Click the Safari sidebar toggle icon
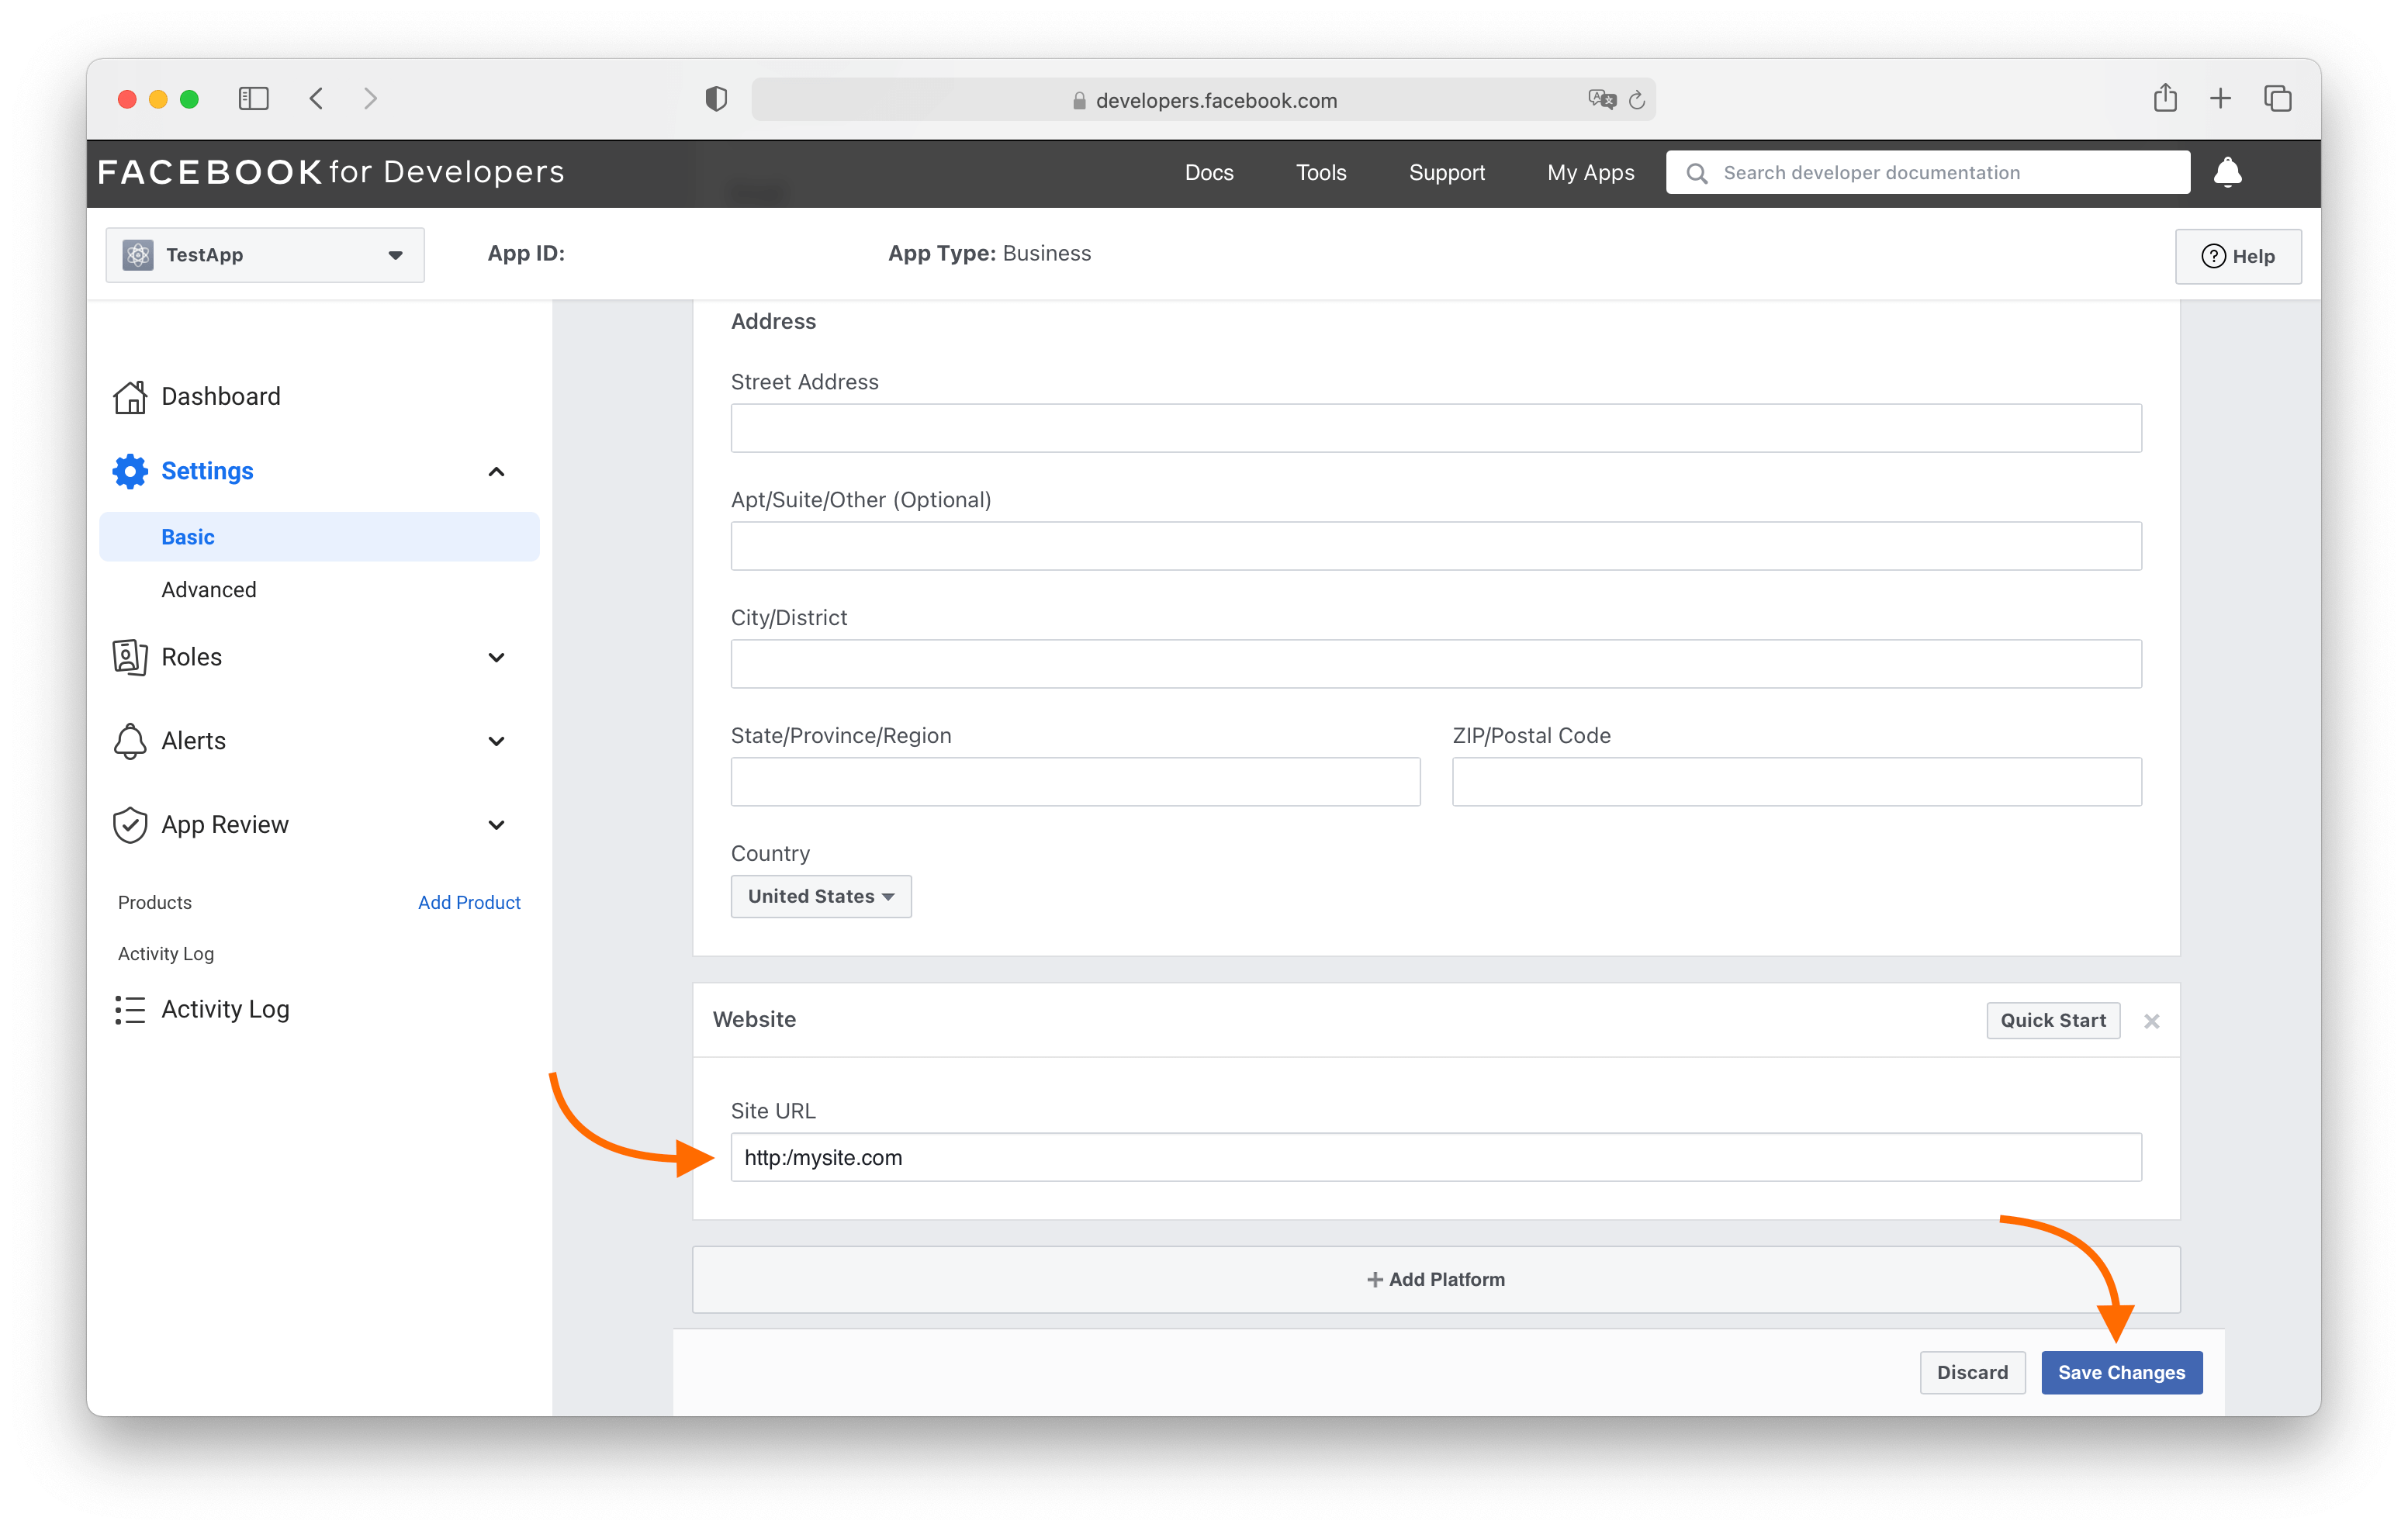The height and width of the screenshot is (1531, 2408). tap(253, 98)
